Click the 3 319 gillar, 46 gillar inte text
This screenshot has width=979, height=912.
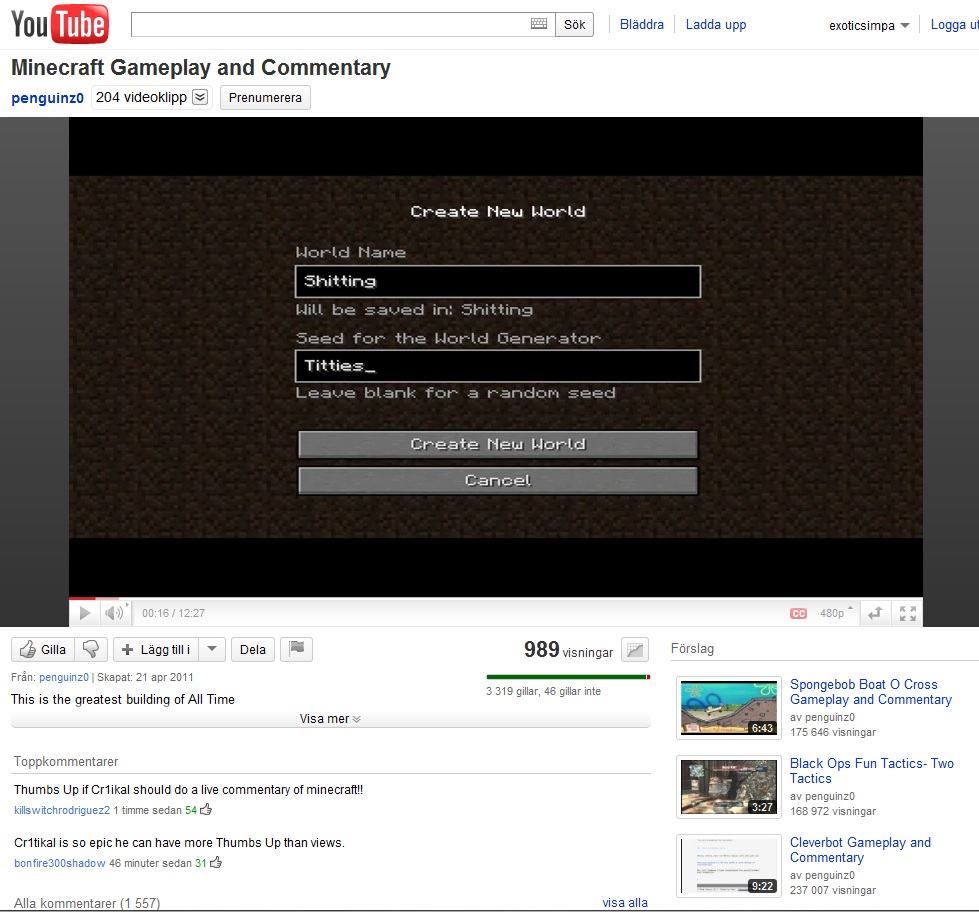pyautogui.click(x=543, y=691)
